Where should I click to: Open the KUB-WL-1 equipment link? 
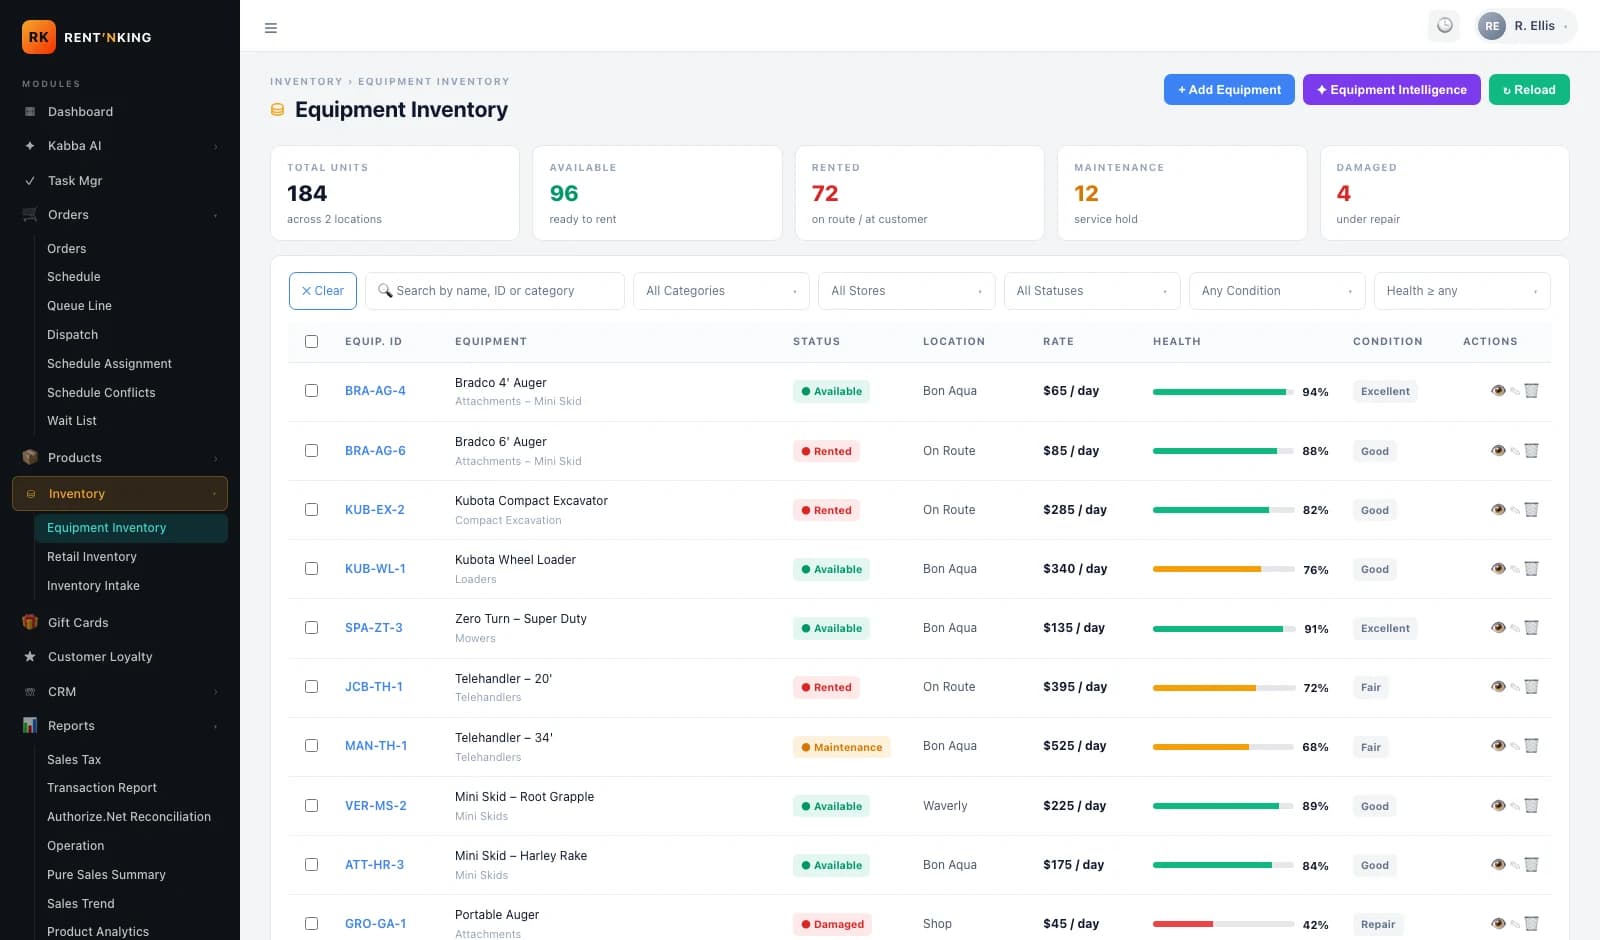click(x=375, y=569)
